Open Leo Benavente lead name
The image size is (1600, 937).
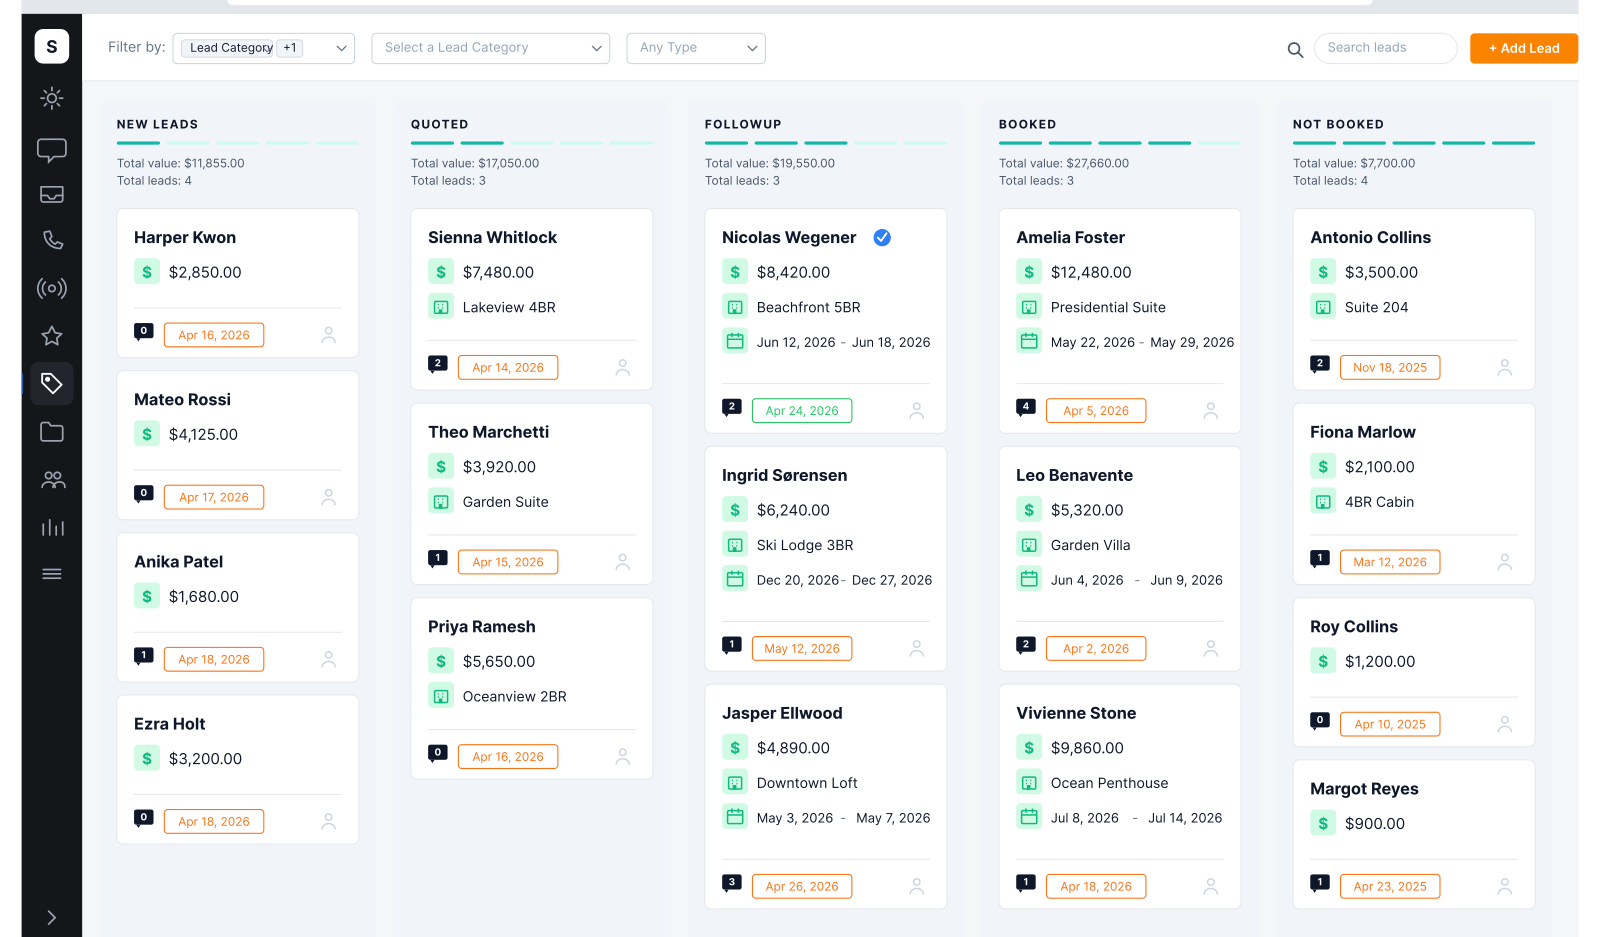[1074, 475]
